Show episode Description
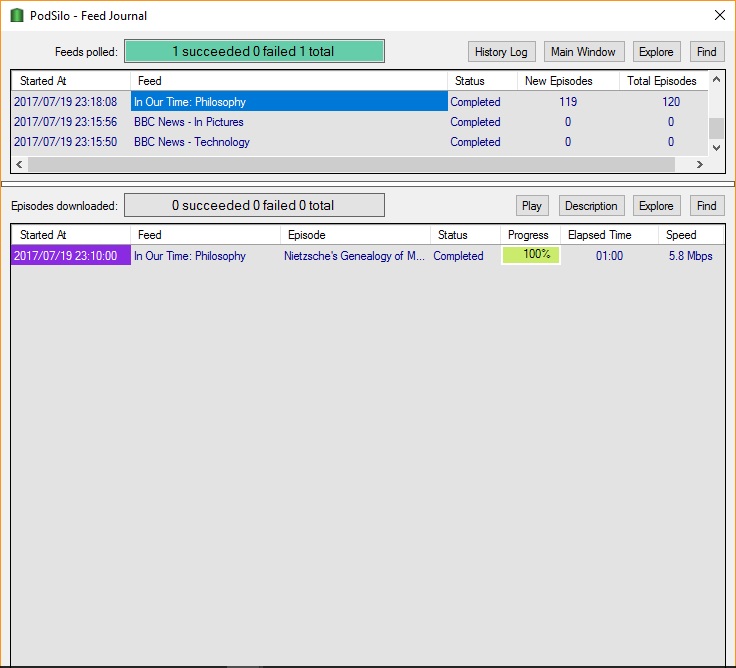Image resolution: width=736 pixels, height=668 pixels. click(591, 206)
